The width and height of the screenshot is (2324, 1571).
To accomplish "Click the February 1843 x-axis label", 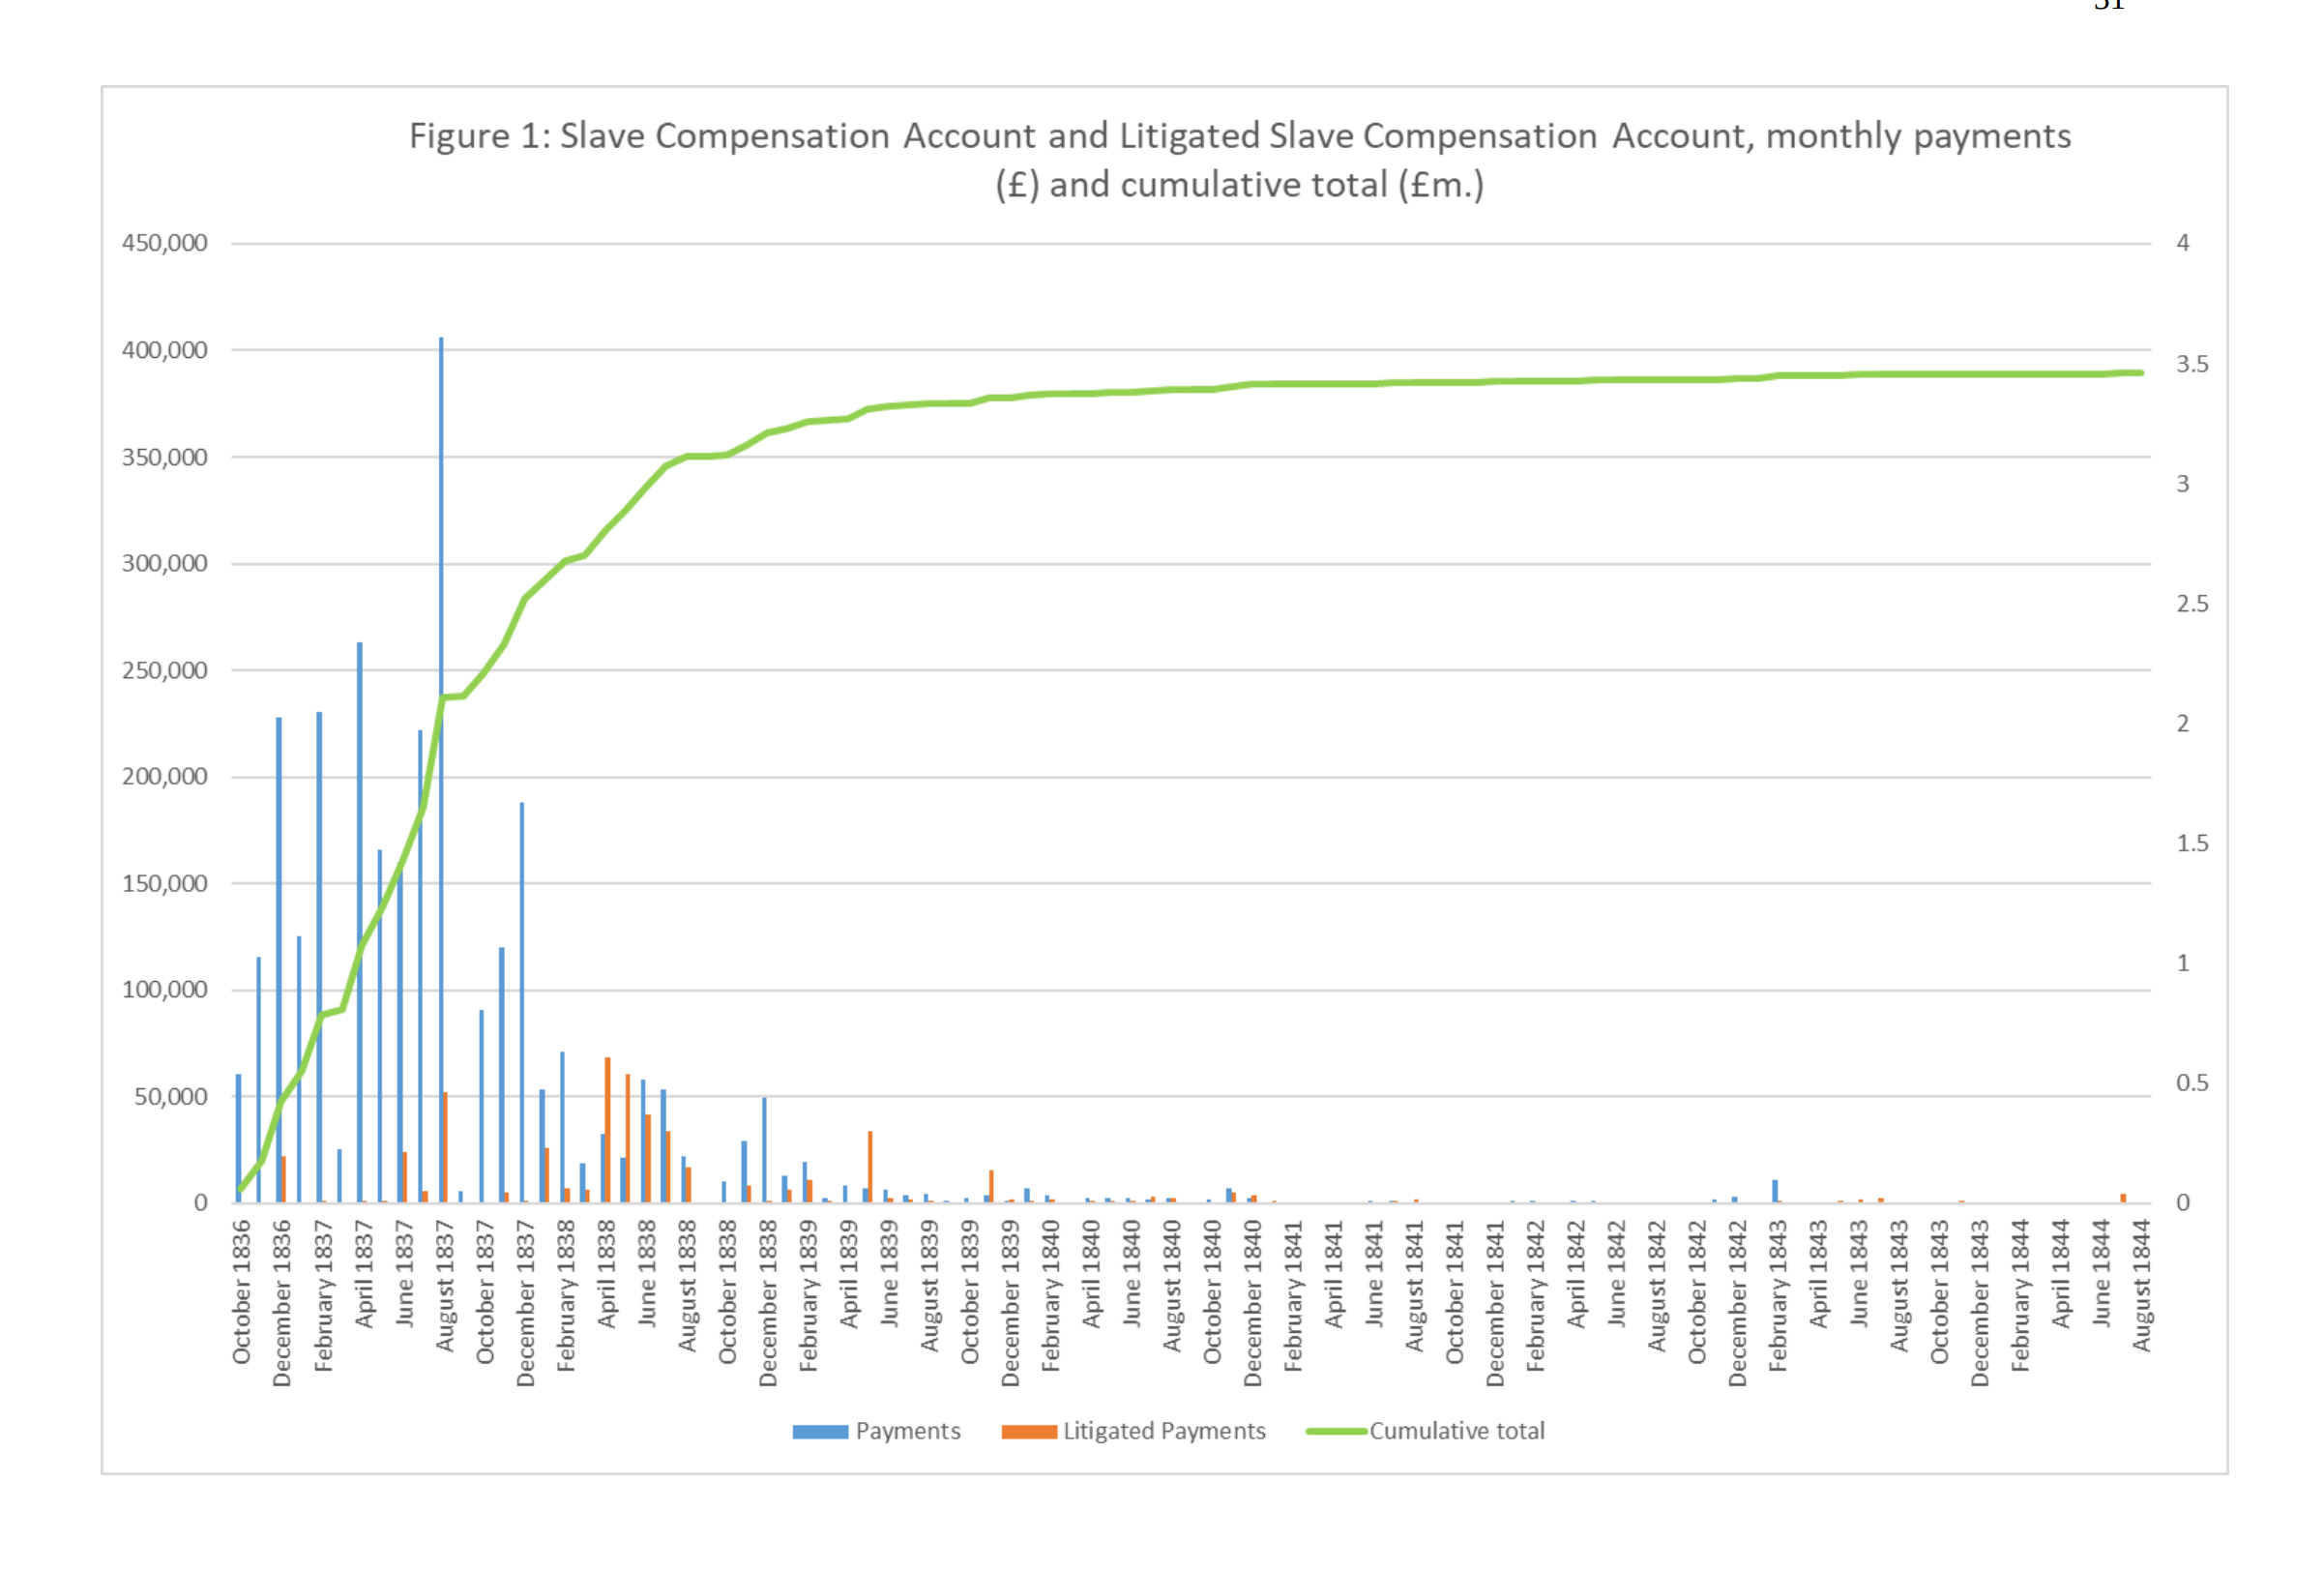I will point(1777,1295).
